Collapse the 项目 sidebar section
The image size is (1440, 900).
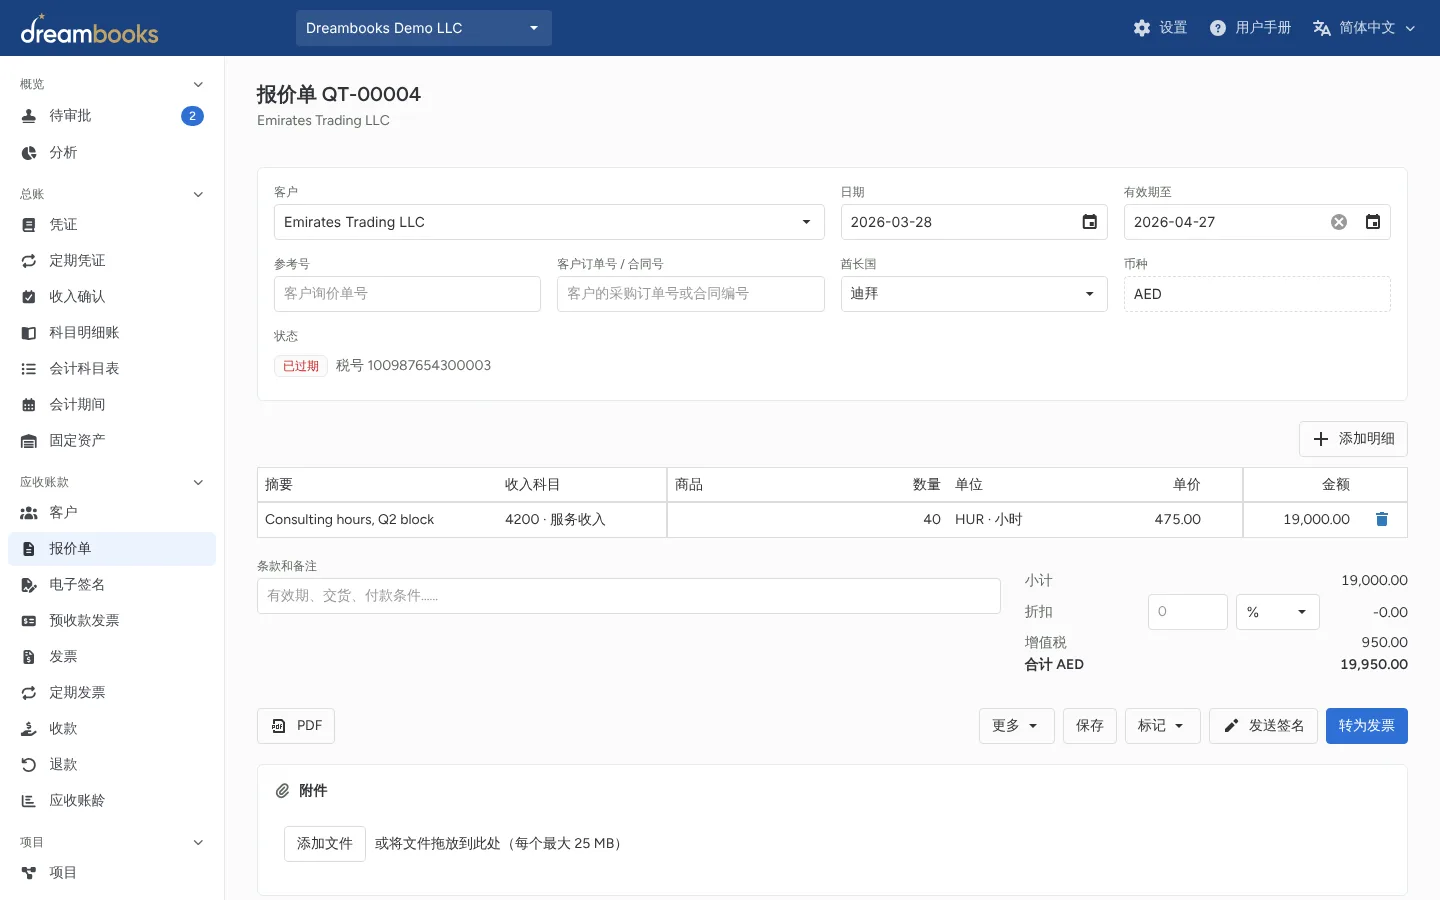point(198,842)
